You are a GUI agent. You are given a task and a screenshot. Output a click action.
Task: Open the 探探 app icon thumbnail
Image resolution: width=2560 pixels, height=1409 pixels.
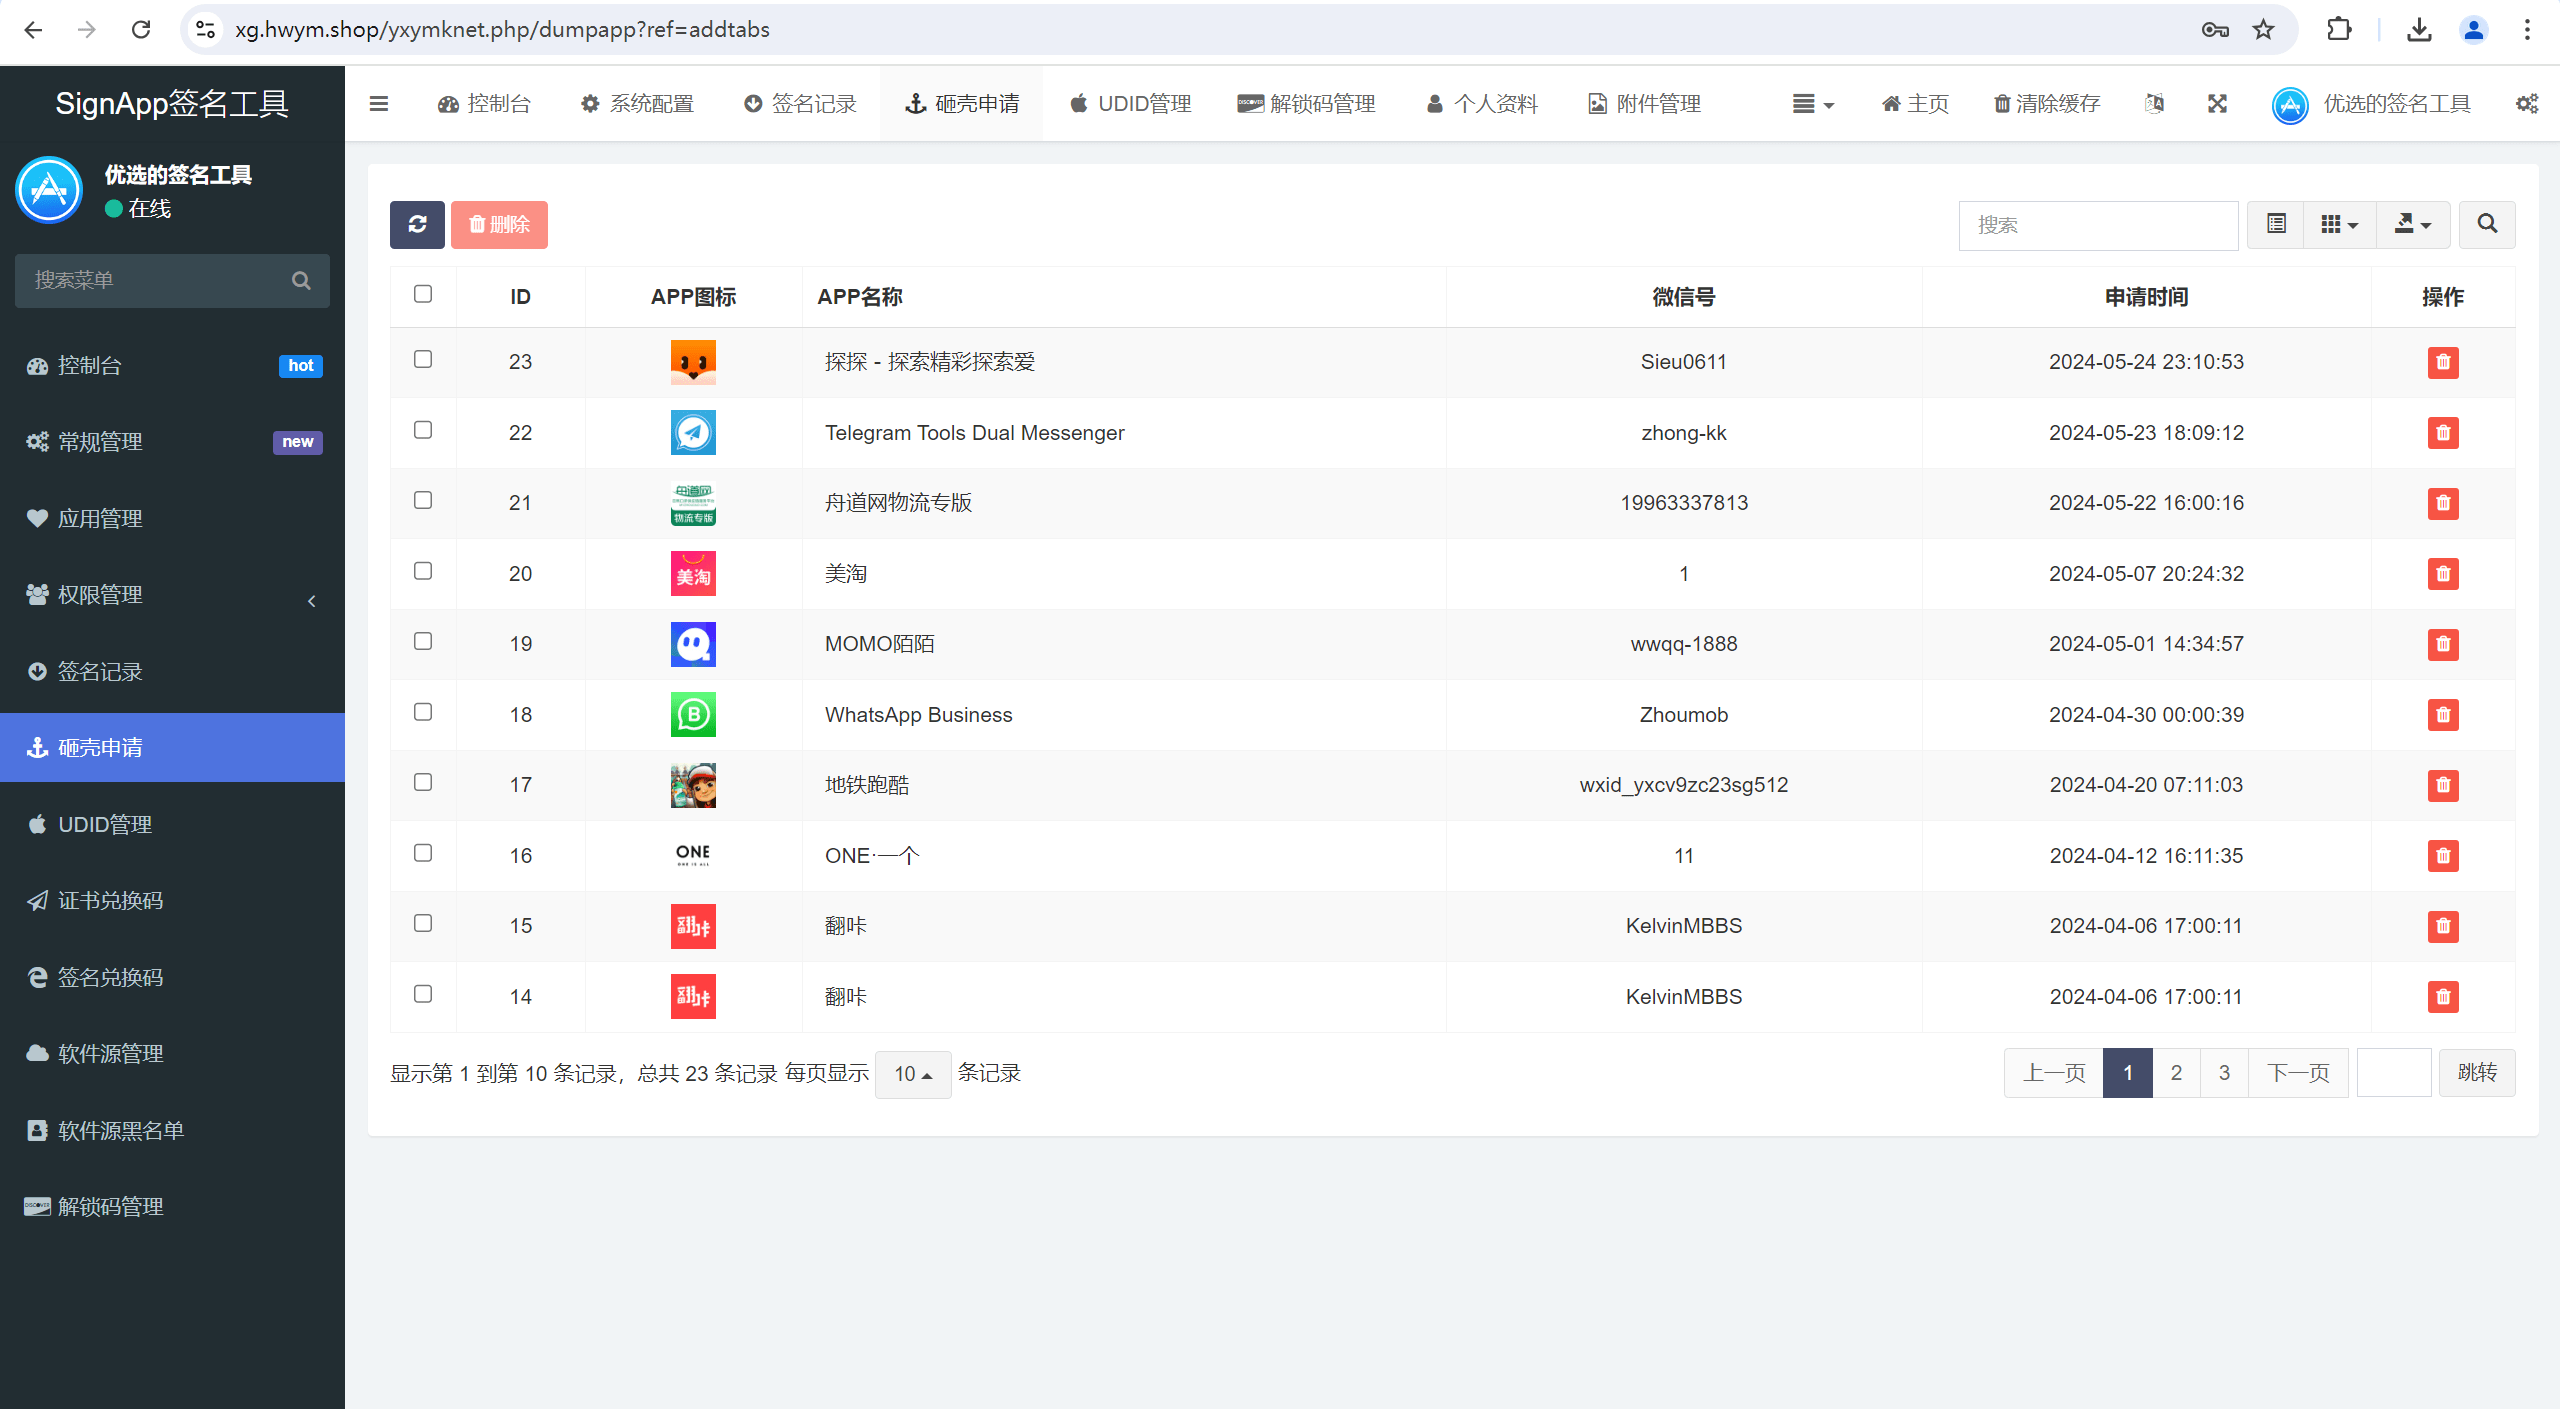pos(693,362)
